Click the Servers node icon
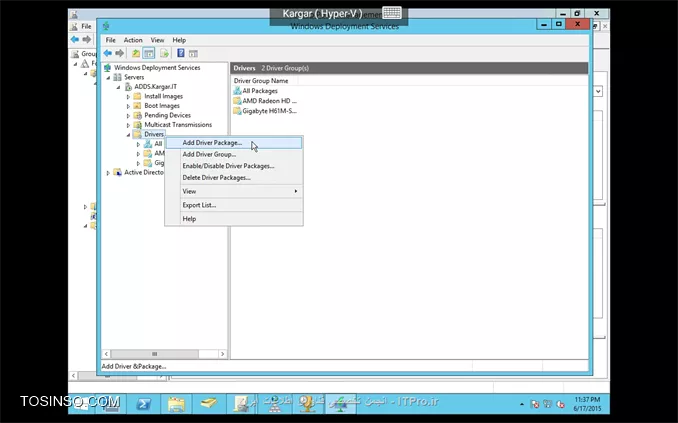The height and width of the screenshot is (423, 678). click(x=117, y=77)
